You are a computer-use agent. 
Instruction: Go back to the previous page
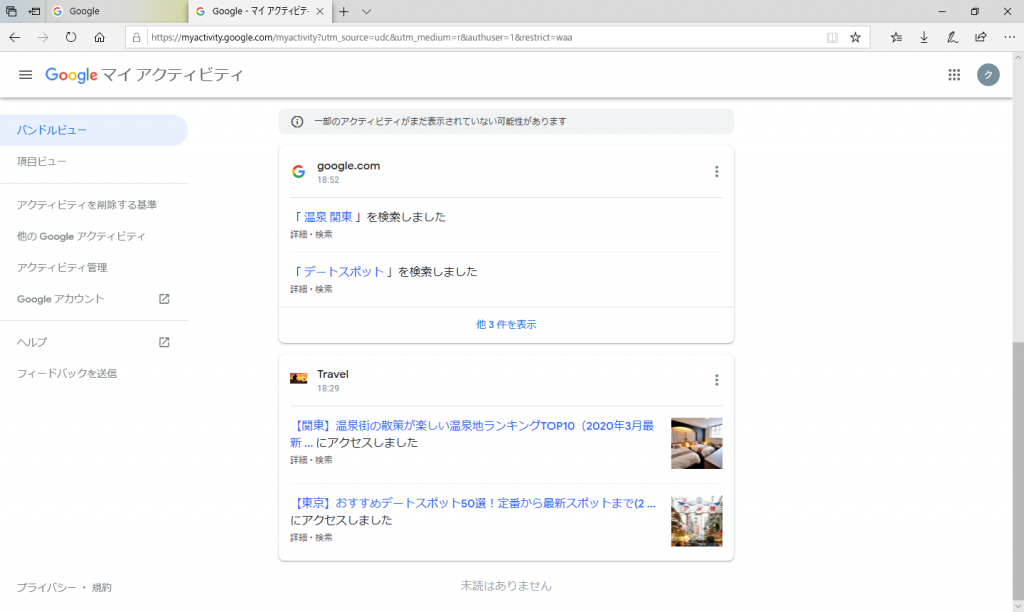[x=14, y=37]
